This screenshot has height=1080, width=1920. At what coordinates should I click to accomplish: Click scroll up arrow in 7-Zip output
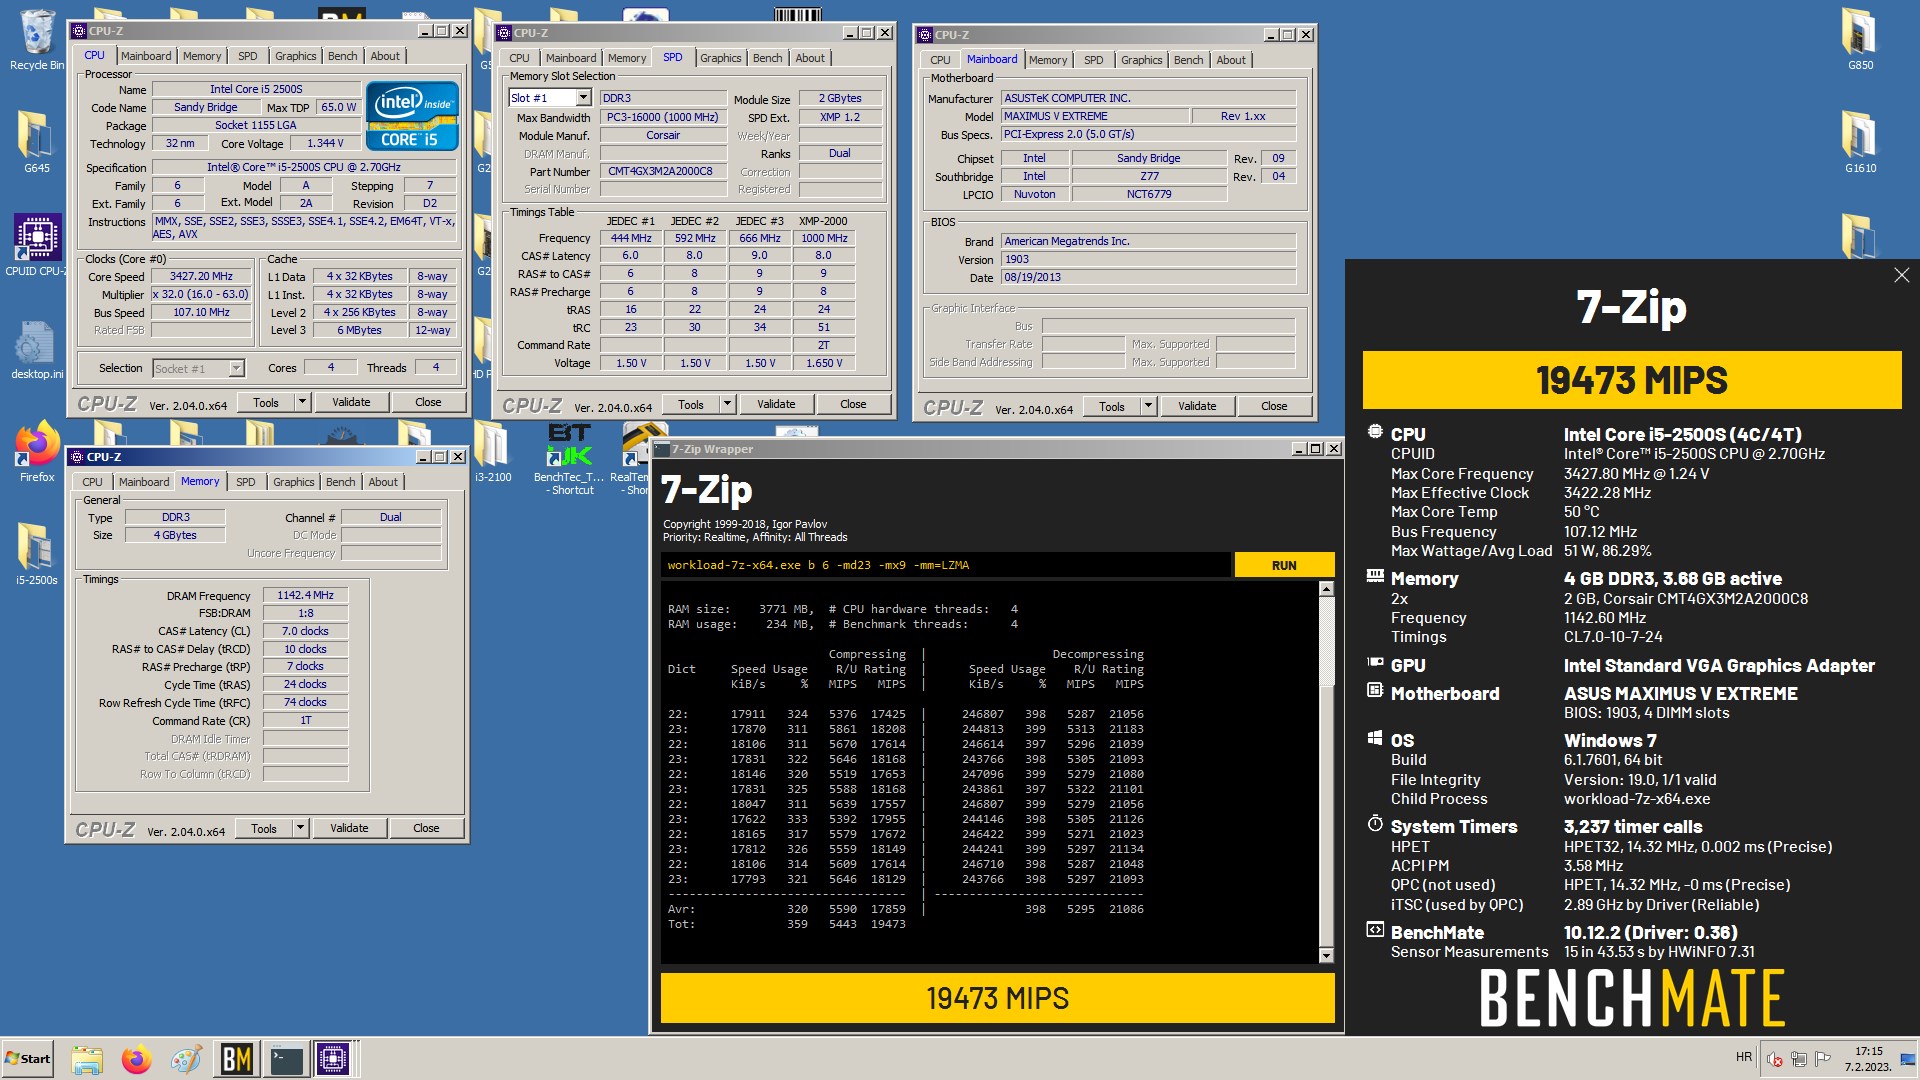tap(1326, 589)
